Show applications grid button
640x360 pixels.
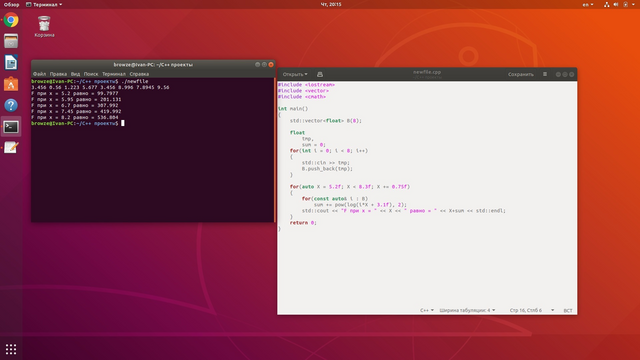pyautogui.click(x=11, y=349)
